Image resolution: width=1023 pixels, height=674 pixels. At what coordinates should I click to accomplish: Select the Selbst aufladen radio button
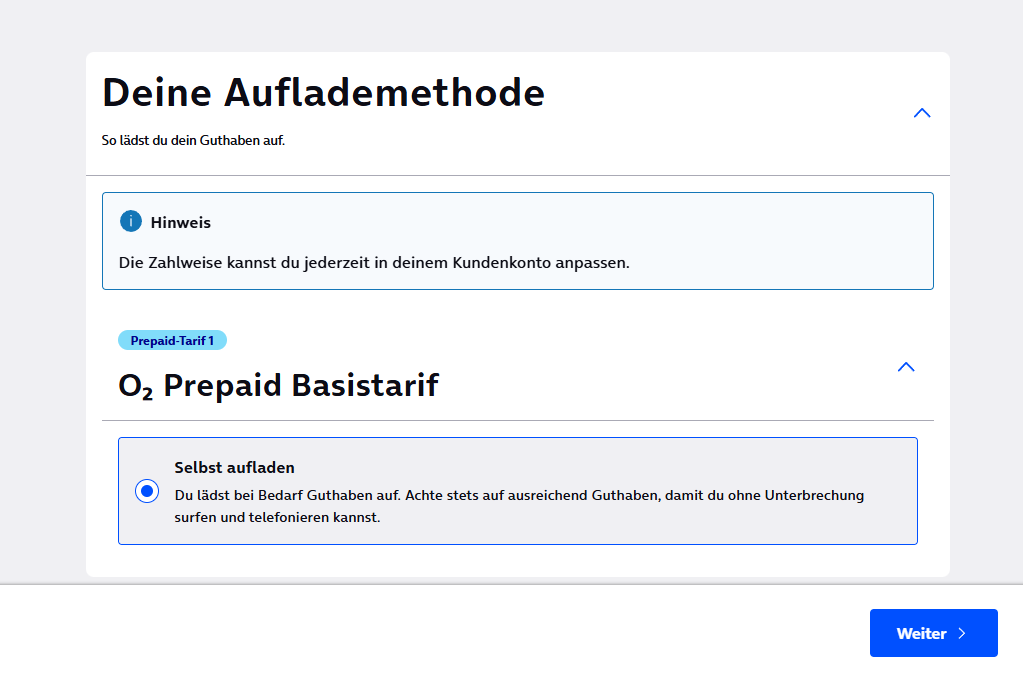click(147, 491)
